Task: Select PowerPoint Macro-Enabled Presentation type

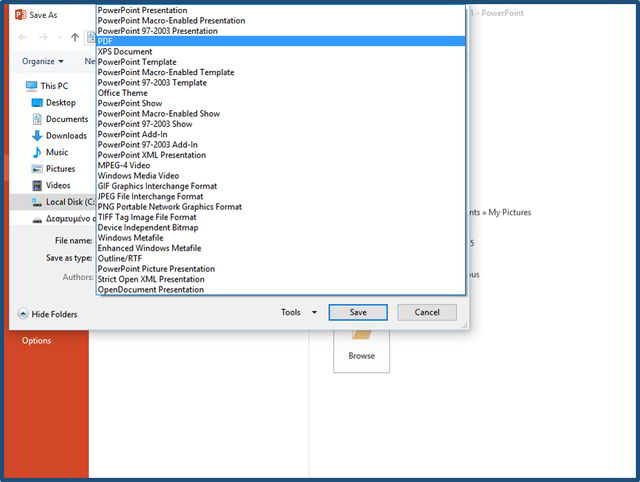Action: (x=281, y=20)
